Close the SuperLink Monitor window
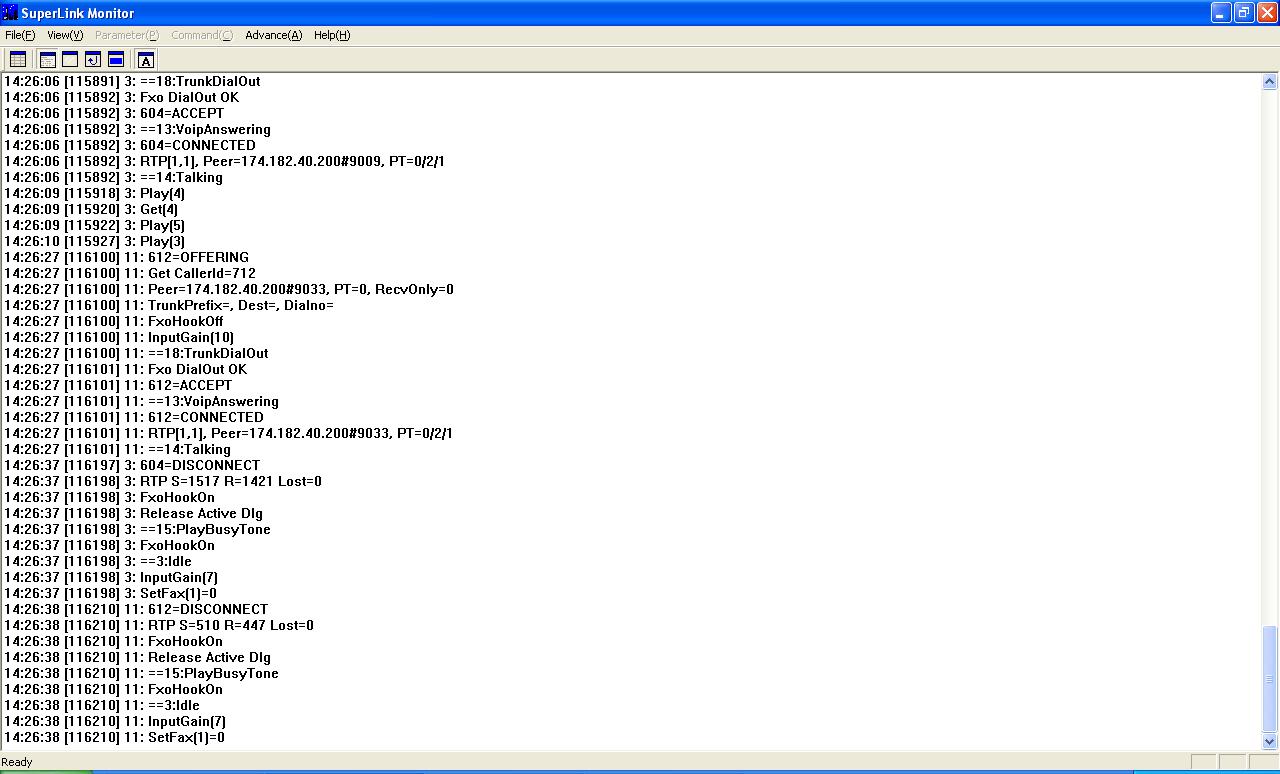Viewport: 1280px width, 774px height. point(1266,13)
